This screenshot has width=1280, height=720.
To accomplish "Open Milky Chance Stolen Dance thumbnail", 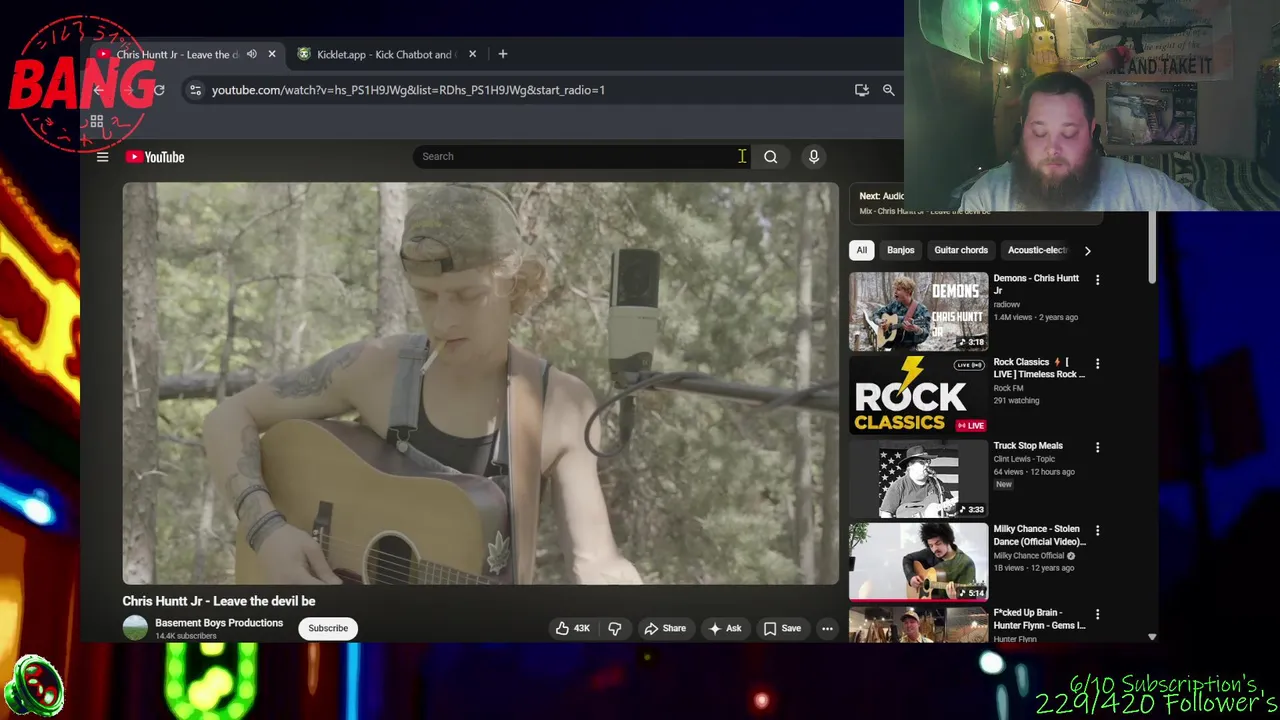I will 918,562.
